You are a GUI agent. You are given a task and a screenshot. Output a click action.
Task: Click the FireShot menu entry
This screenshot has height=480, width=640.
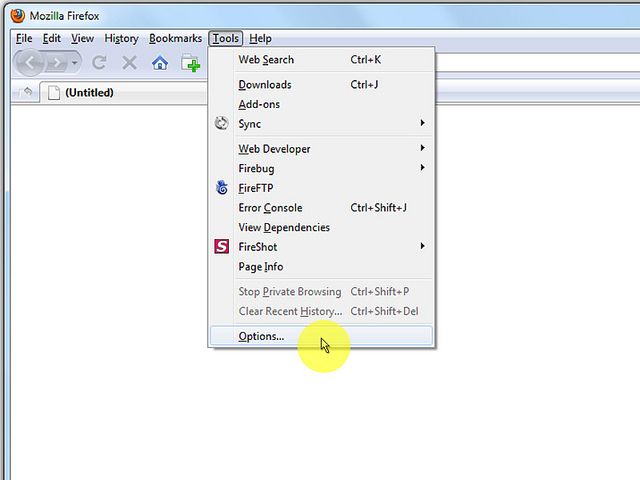tap(257, 247)
